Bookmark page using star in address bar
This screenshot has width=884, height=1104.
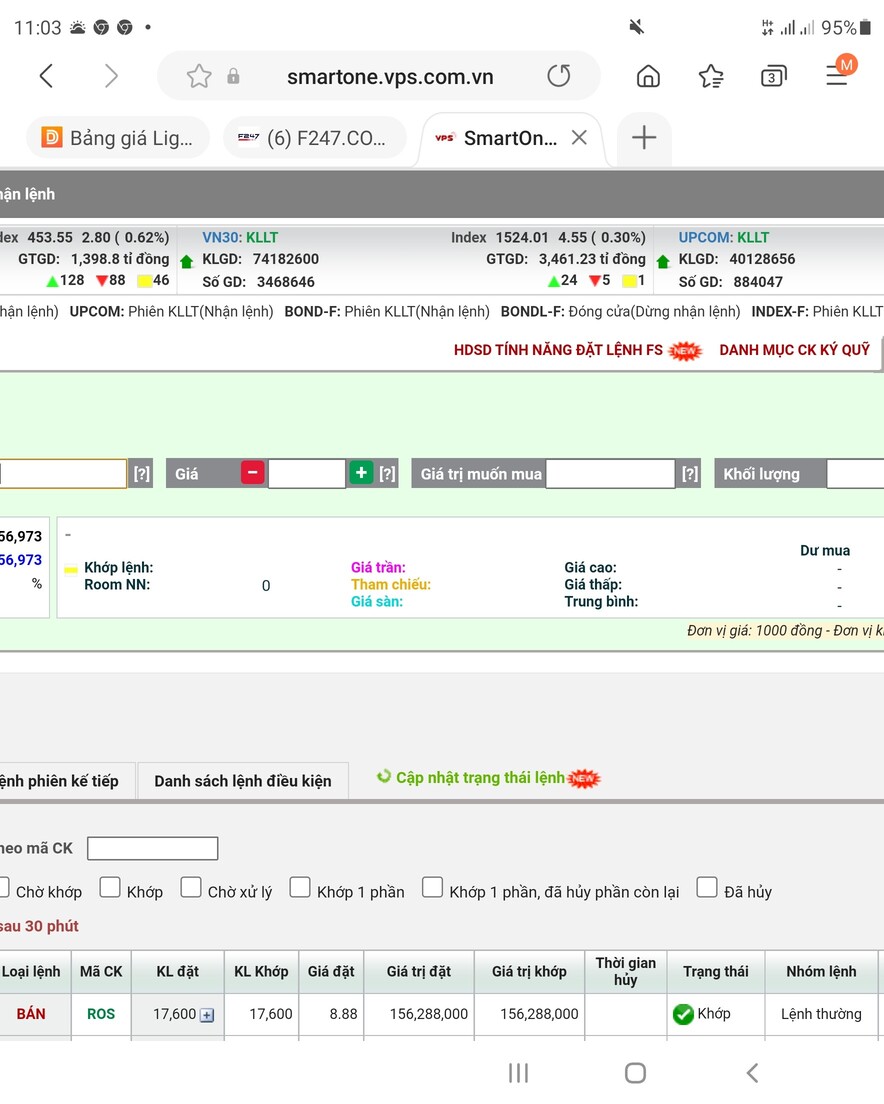tap(199, 76)
